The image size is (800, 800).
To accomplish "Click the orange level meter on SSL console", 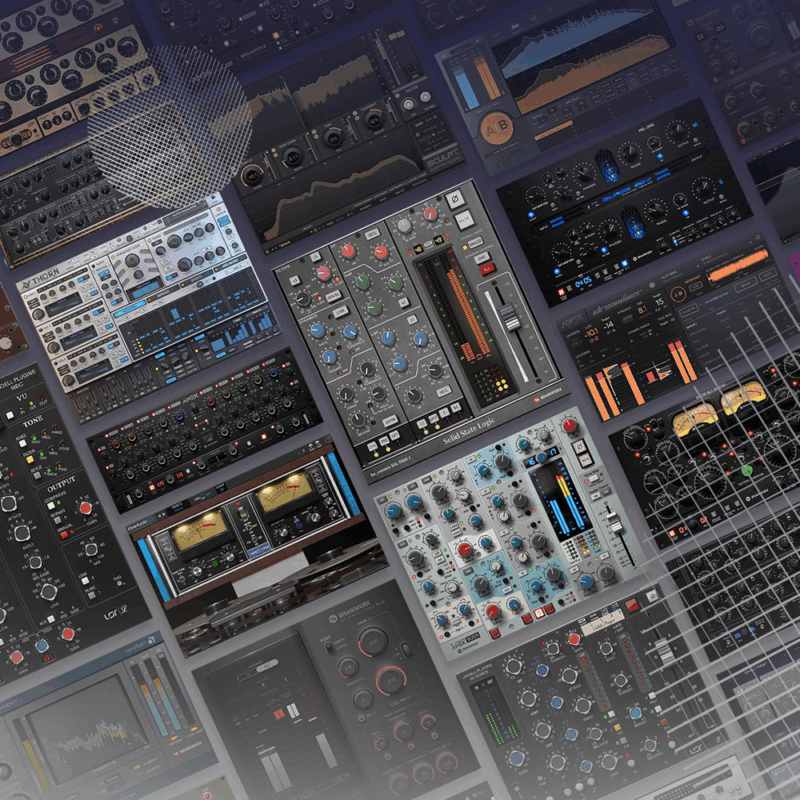I will [468, 315].
